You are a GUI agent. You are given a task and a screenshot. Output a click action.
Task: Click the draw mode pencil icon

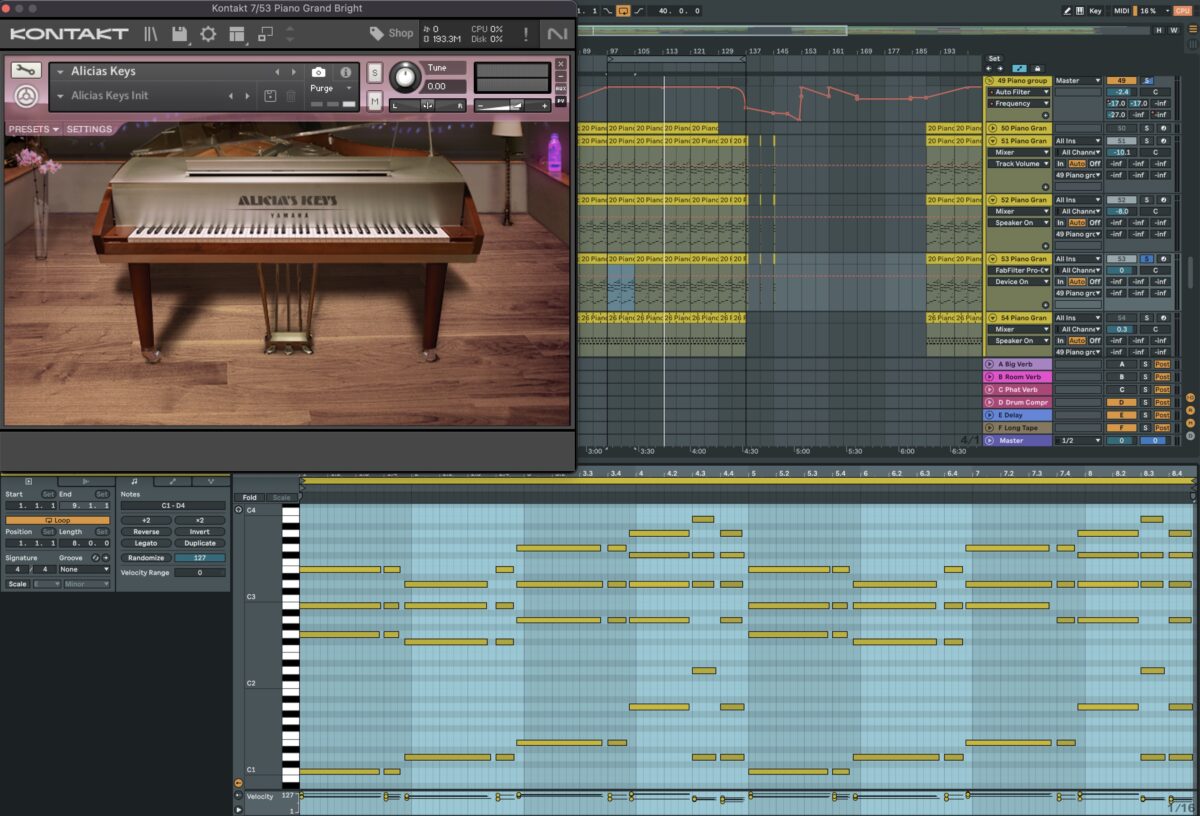coord(1066,10)
